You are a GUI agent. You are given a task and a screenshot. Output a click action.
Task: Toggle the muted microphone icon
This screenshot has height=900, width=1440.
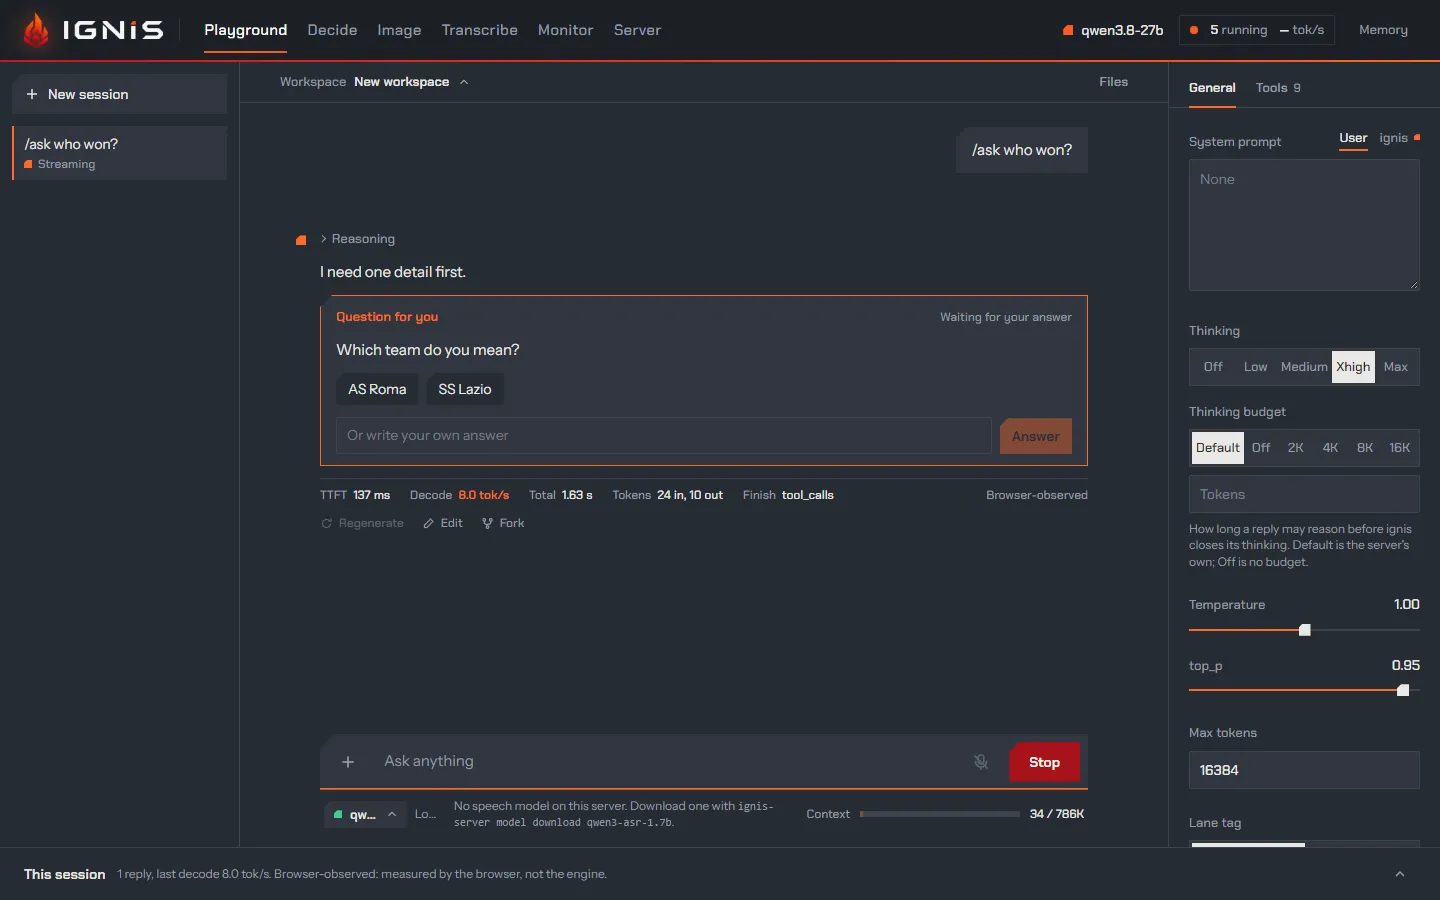(x=981, y=762)
